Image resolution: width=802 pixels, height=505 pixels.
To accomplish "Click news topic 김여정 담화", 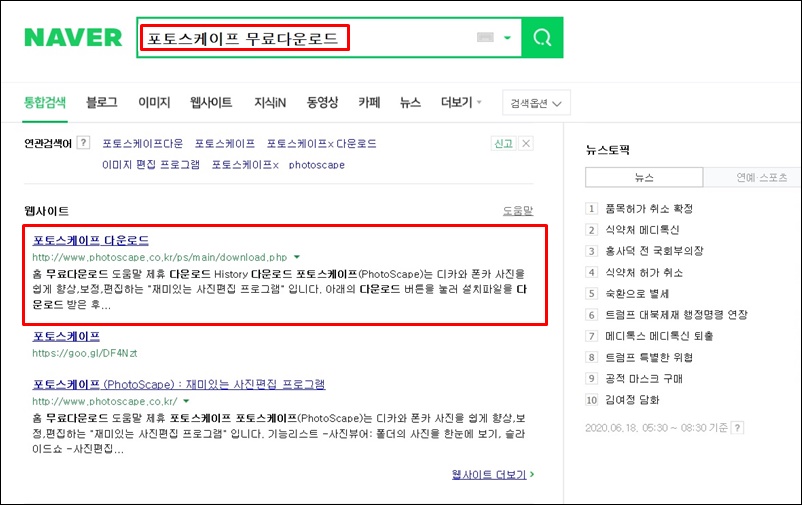I will 632,400.
